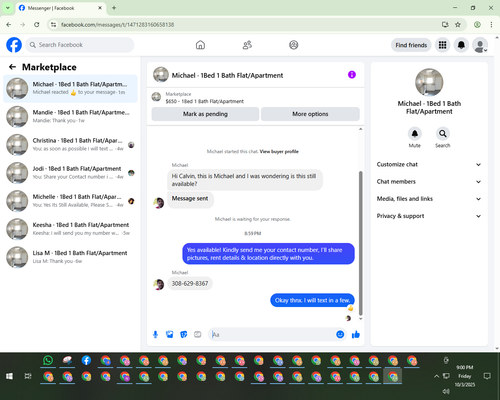Screen dimensions: 500x400
Task: Click More options button
Action: 310,114
